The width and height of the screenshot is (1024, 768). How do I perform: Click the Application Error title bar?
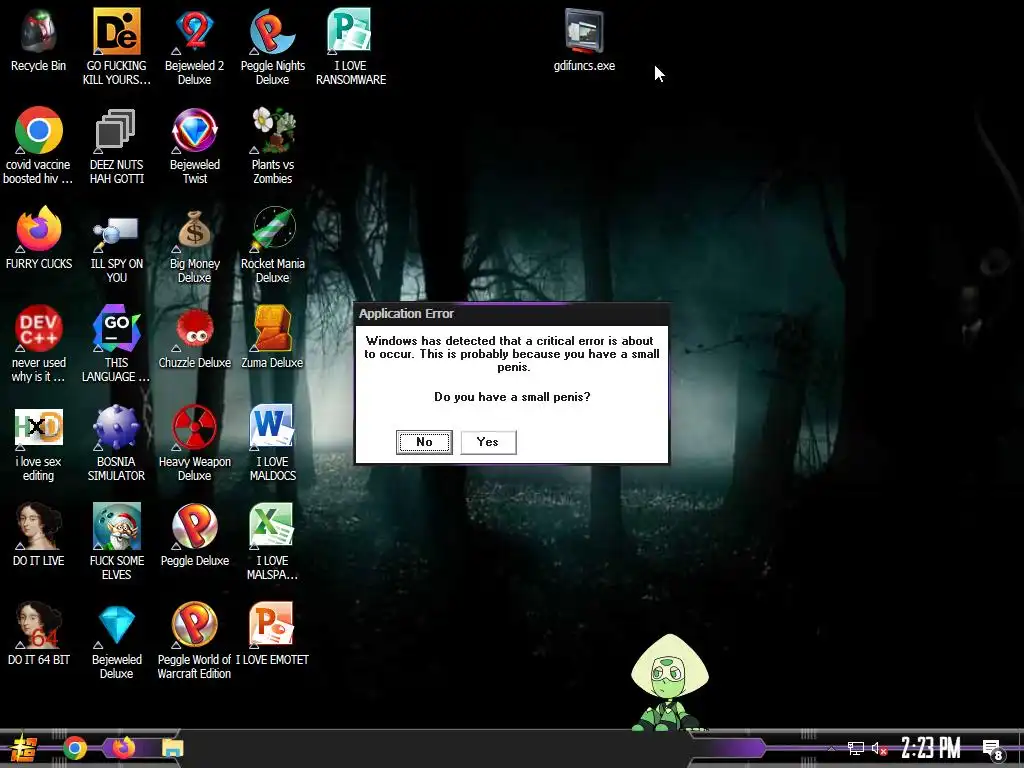(511, 313)
